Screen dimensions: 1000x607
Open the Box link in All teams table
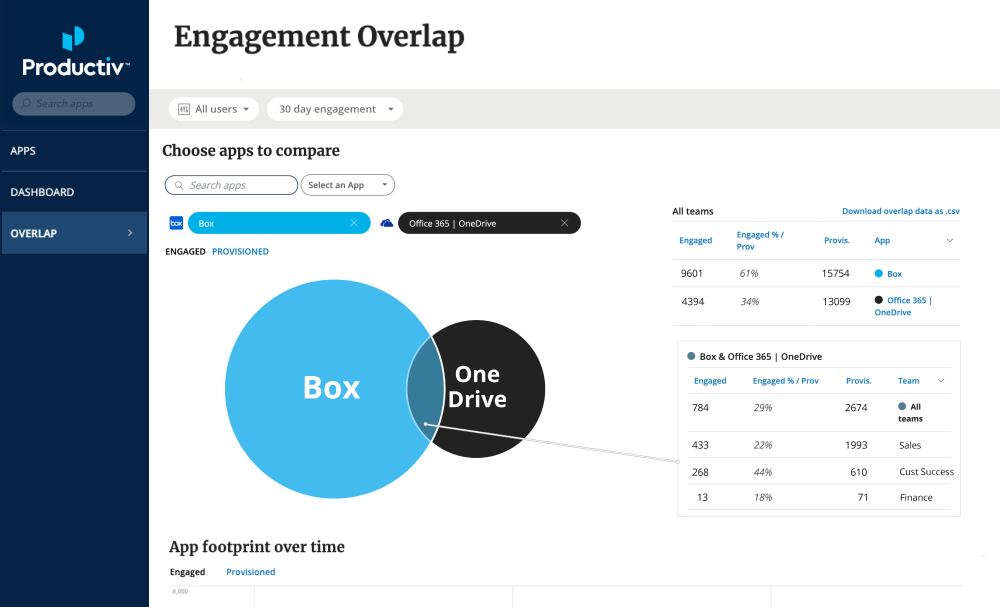tap(894, 274)
